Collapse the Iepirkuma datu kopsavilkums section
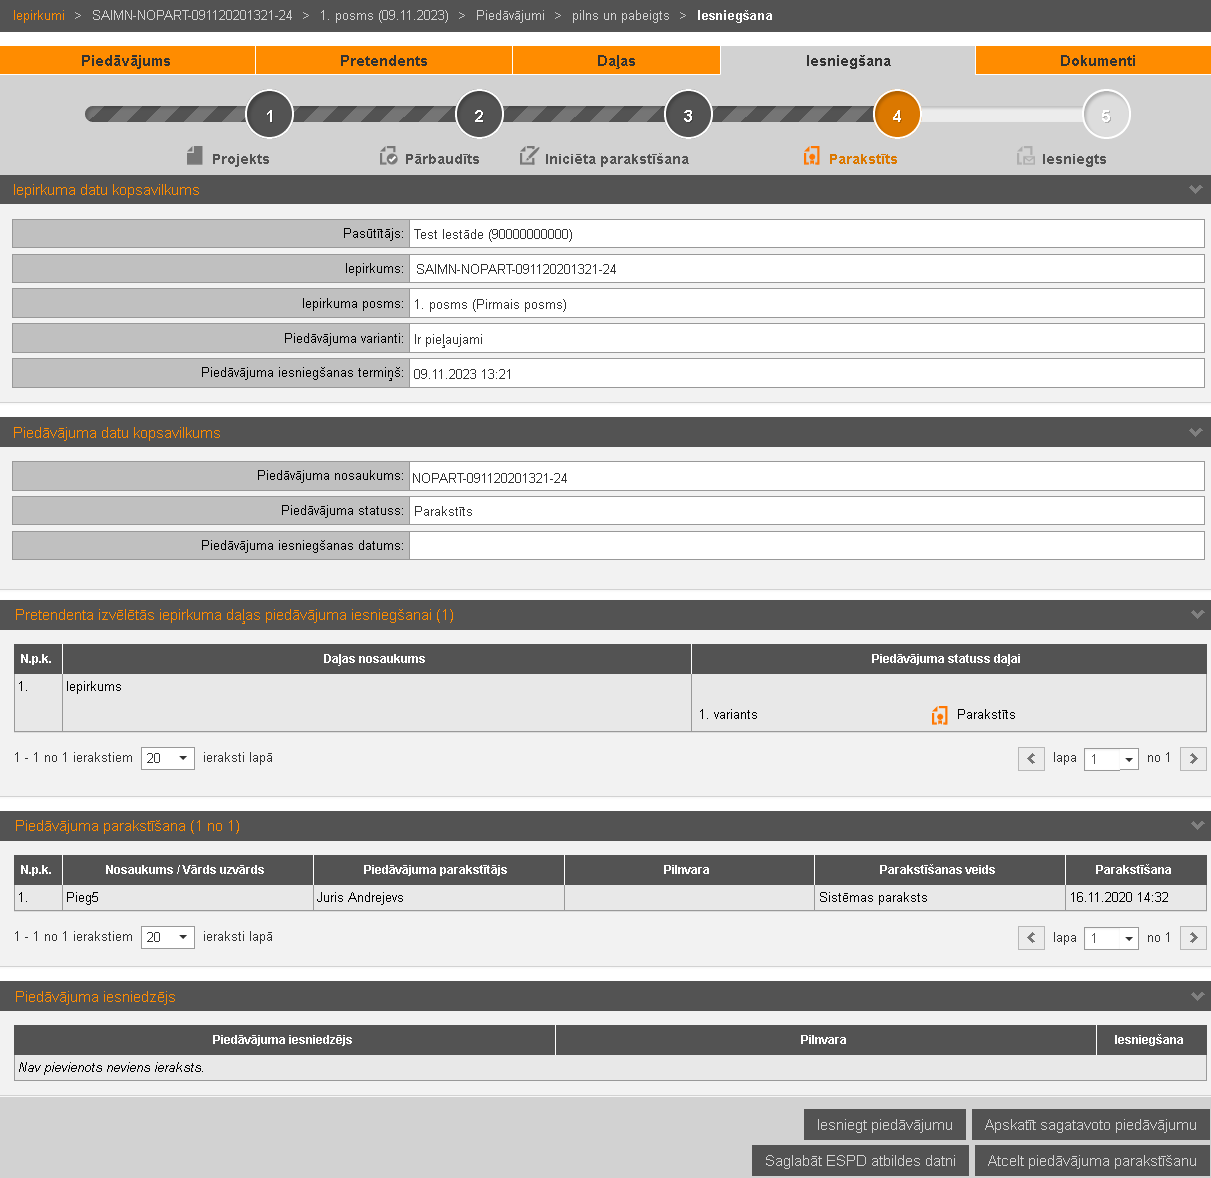Viewport: 1211px width, 1178px height. (1195, 190)
